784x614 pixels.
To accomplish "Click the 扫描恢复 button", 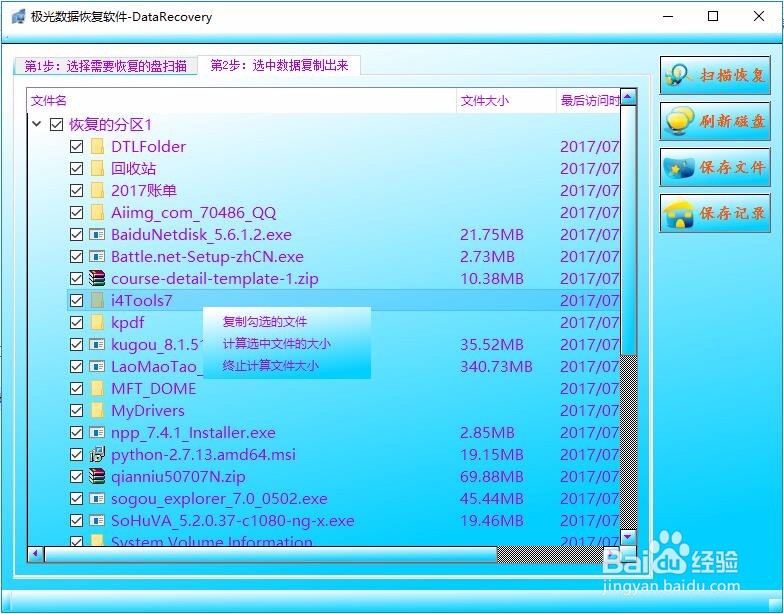I will (715, 75).
